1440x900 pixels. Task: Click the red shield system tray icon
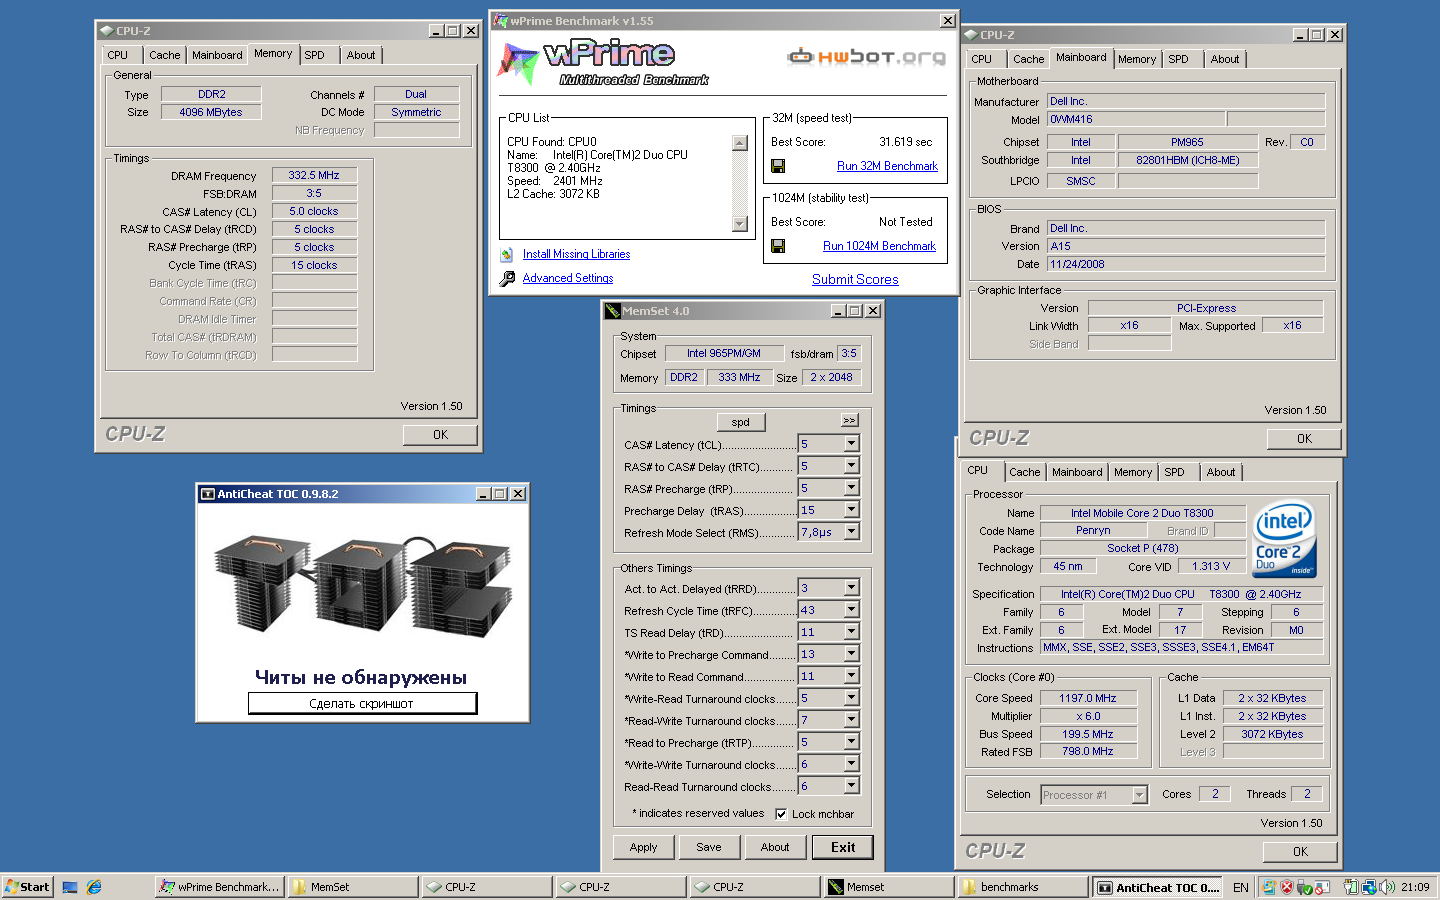point(1287,887)
